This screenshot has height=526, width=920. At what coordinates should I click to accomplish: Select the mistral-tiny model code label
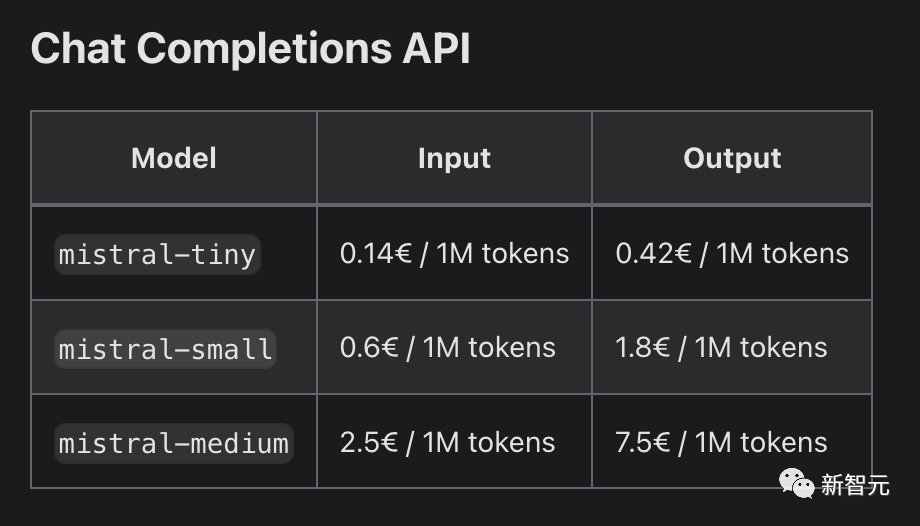157,254
